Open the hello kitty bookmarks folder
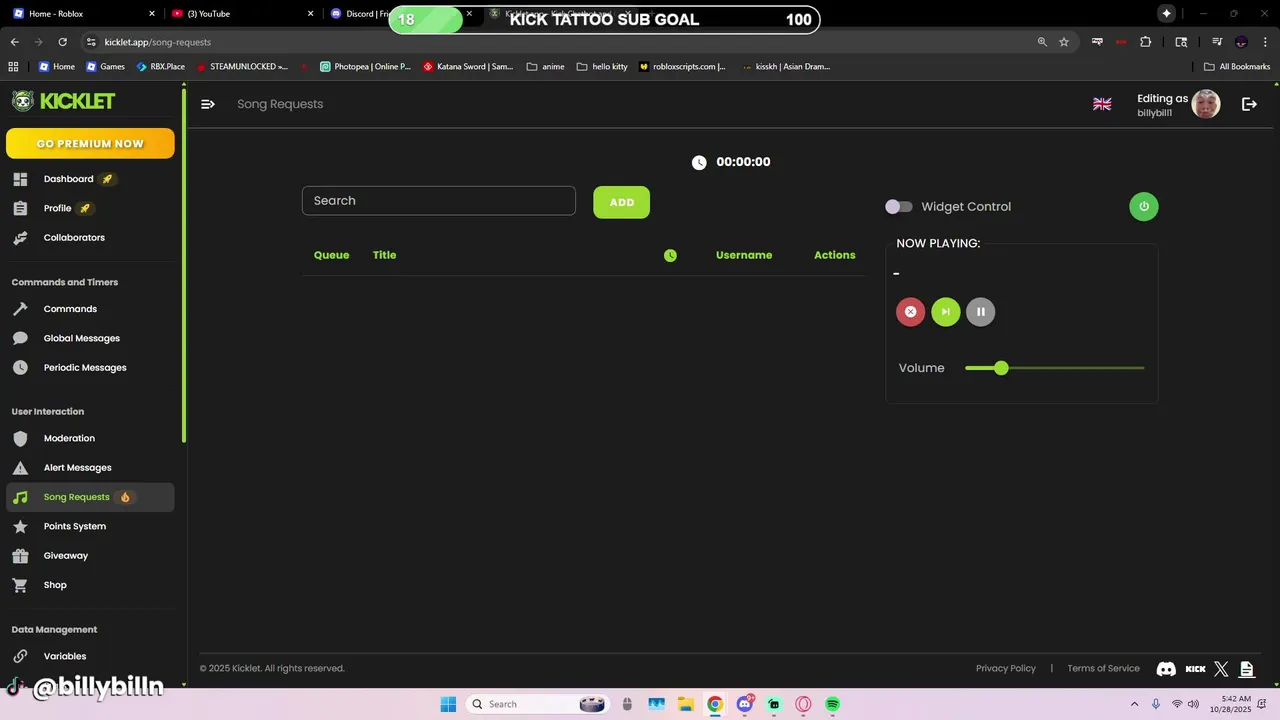 pos(602,67)
